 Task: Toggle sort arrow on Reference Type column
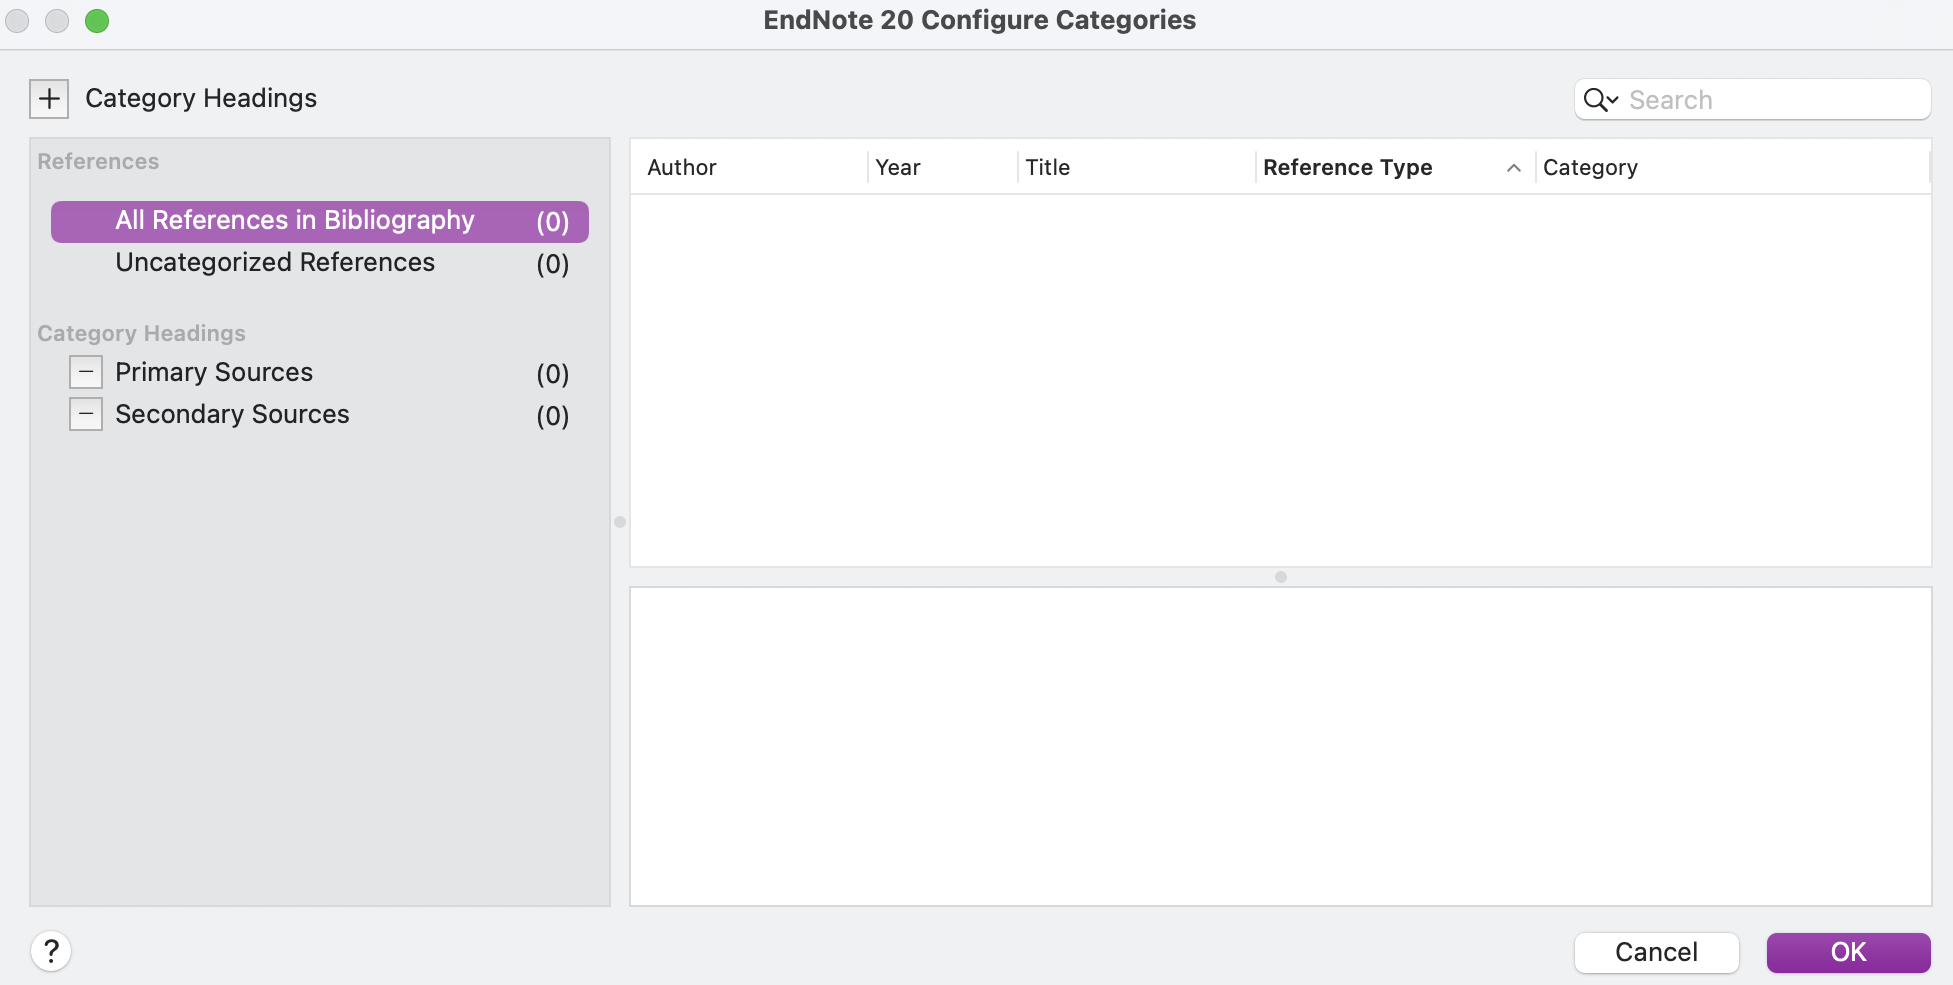tap(1513, 168)
